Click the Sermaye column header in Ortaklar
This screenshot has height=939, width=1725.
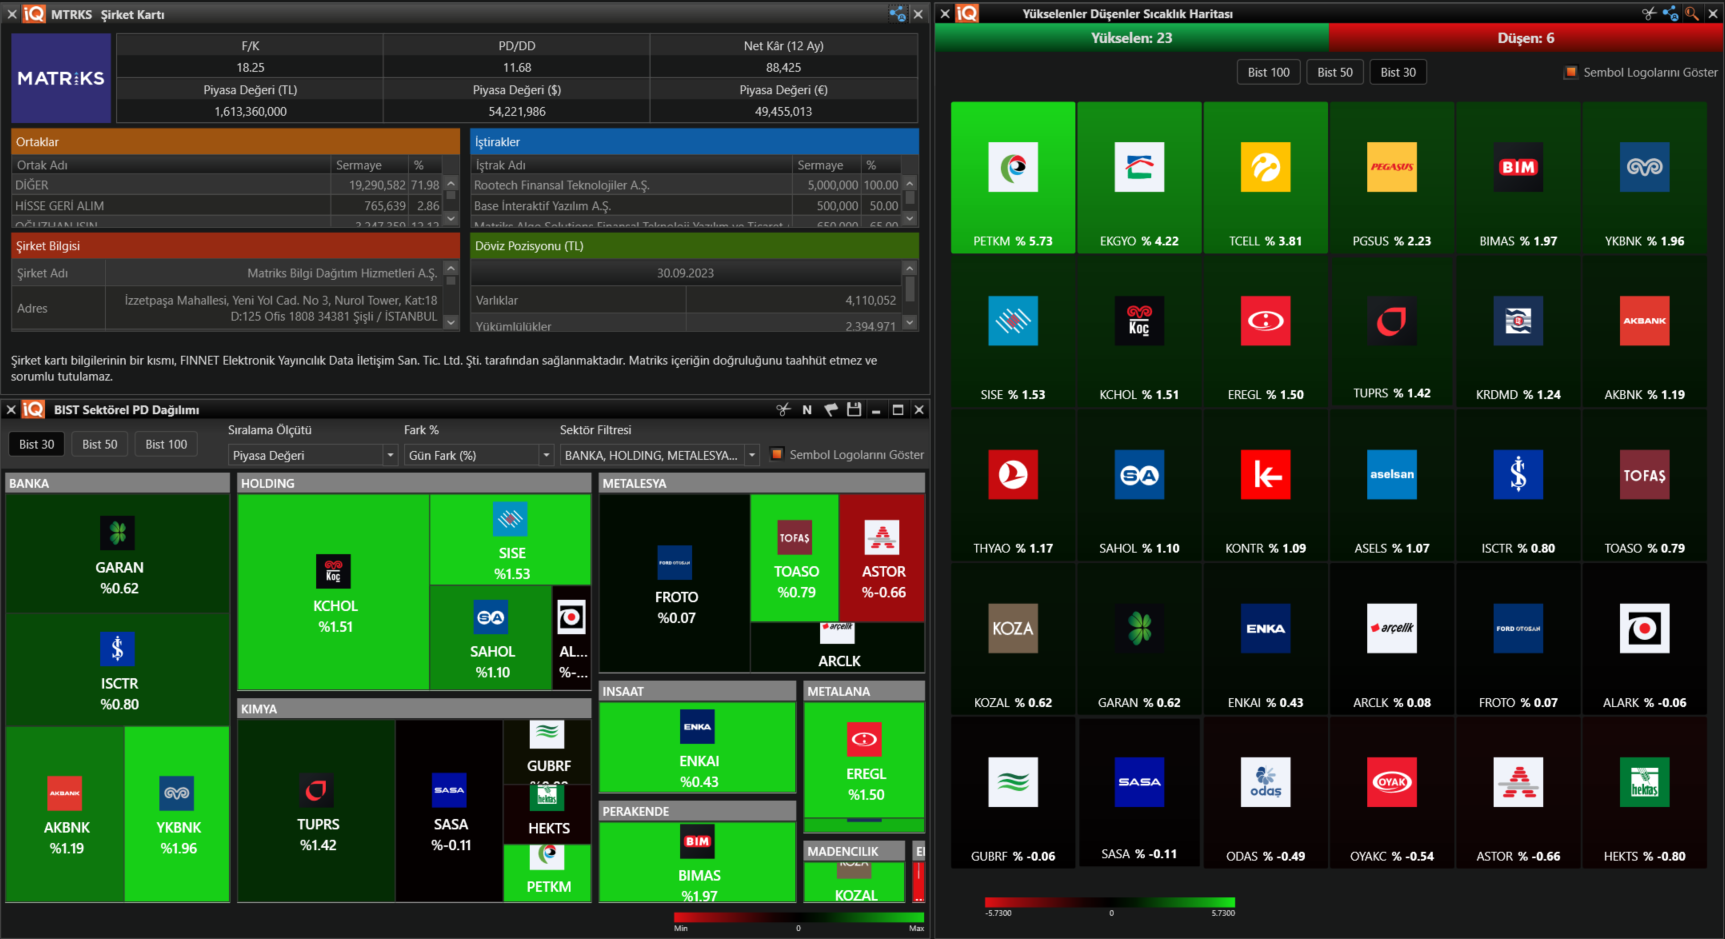click(x=371, y=165)
